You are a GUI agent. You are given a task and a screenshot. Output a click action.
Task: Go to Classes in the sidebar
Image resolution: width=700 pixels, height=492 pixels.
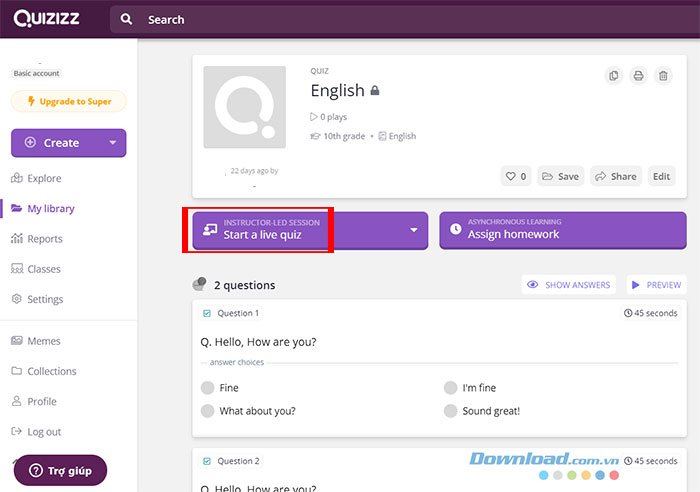point(44,269)
